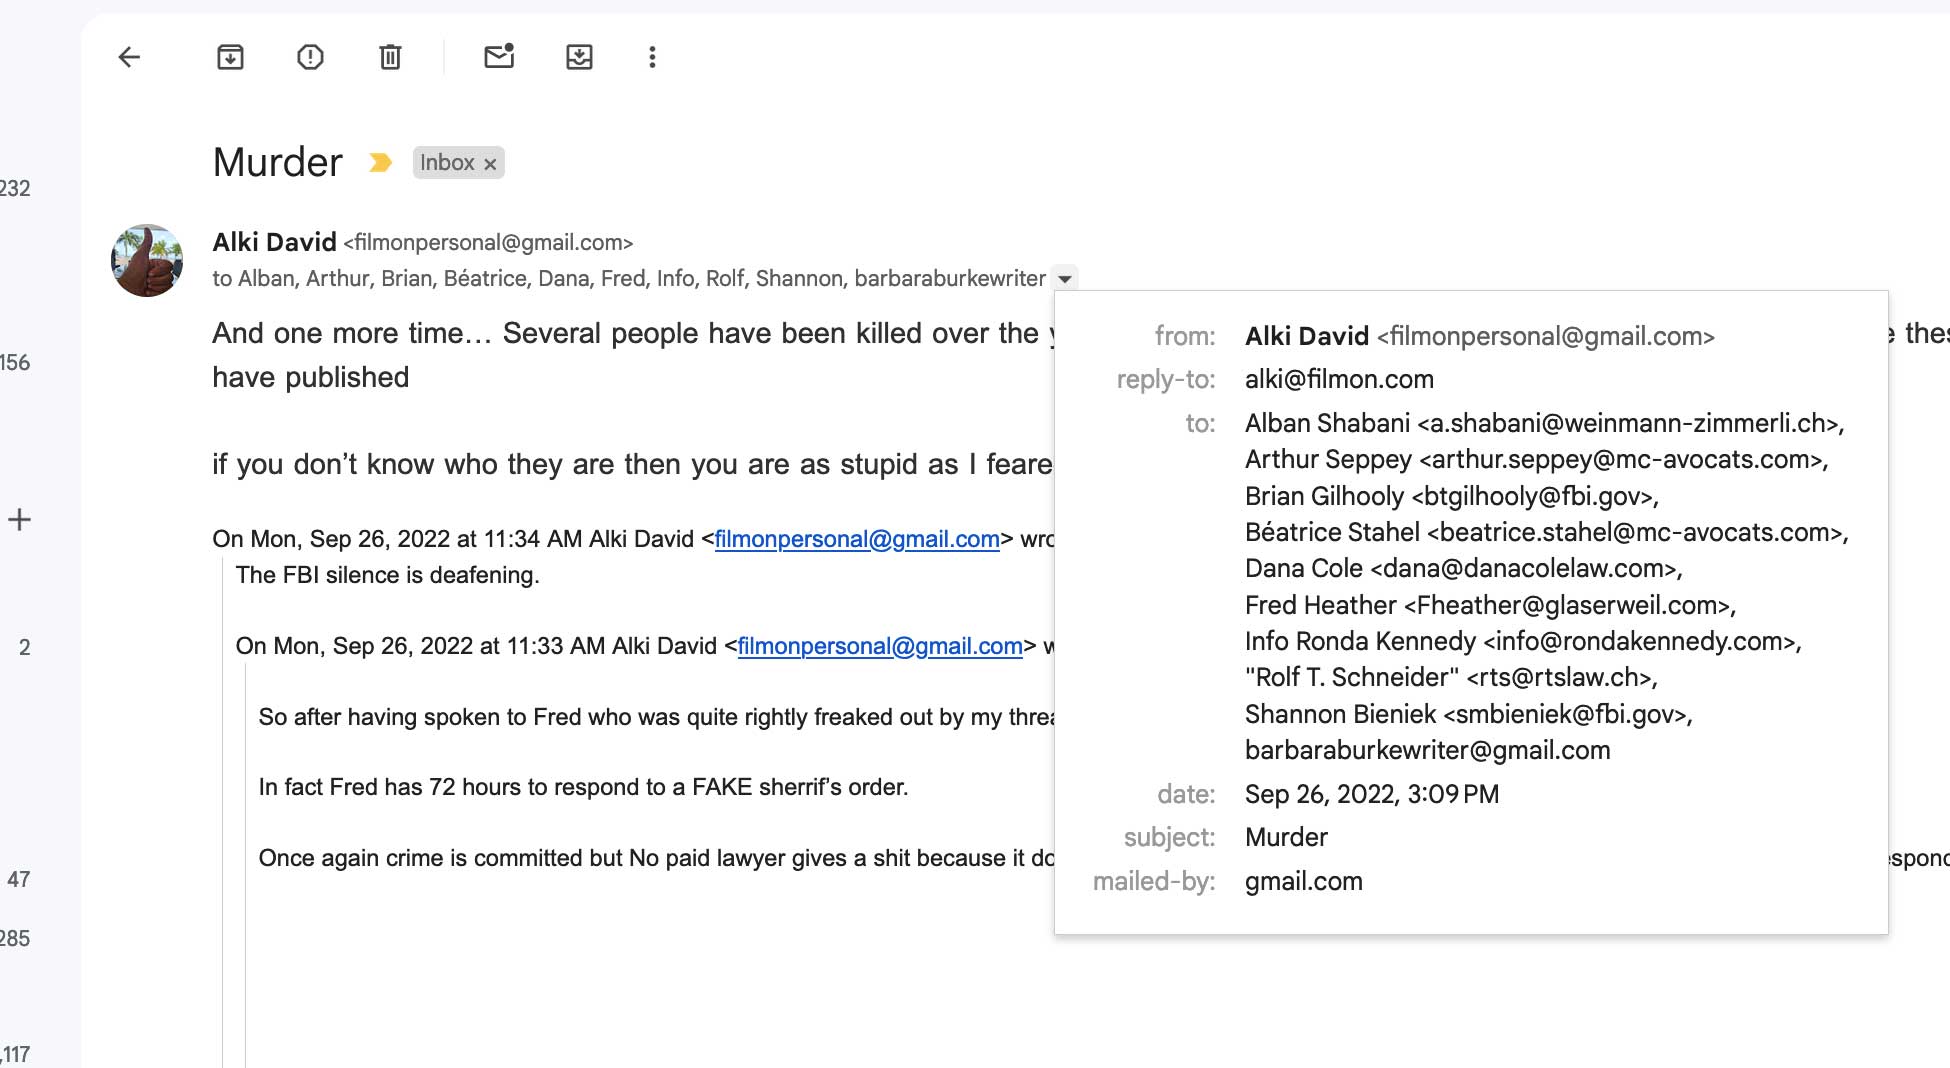Click the back arrow to return to inbox
Image resolution: width=1950 pixels, height=1068 pixels.
pos(129,57)
